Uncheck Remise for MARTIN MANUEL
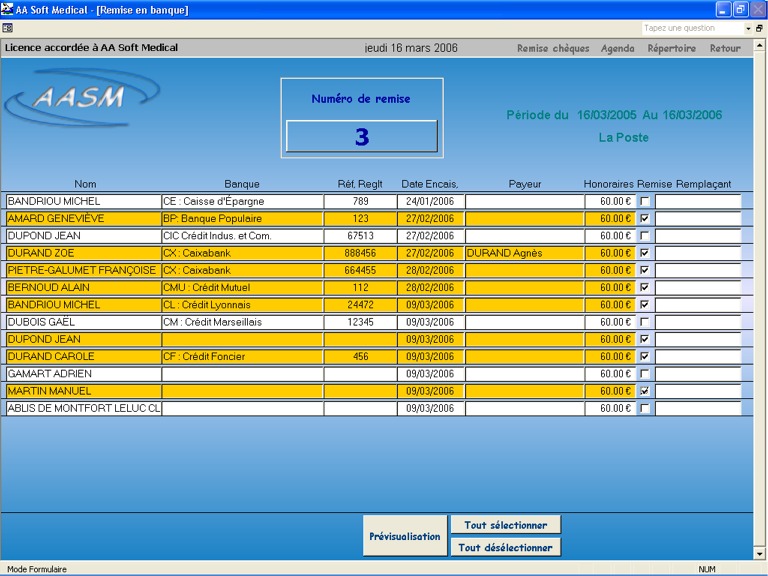The image size is (768, 576). (x=645, y=391)
